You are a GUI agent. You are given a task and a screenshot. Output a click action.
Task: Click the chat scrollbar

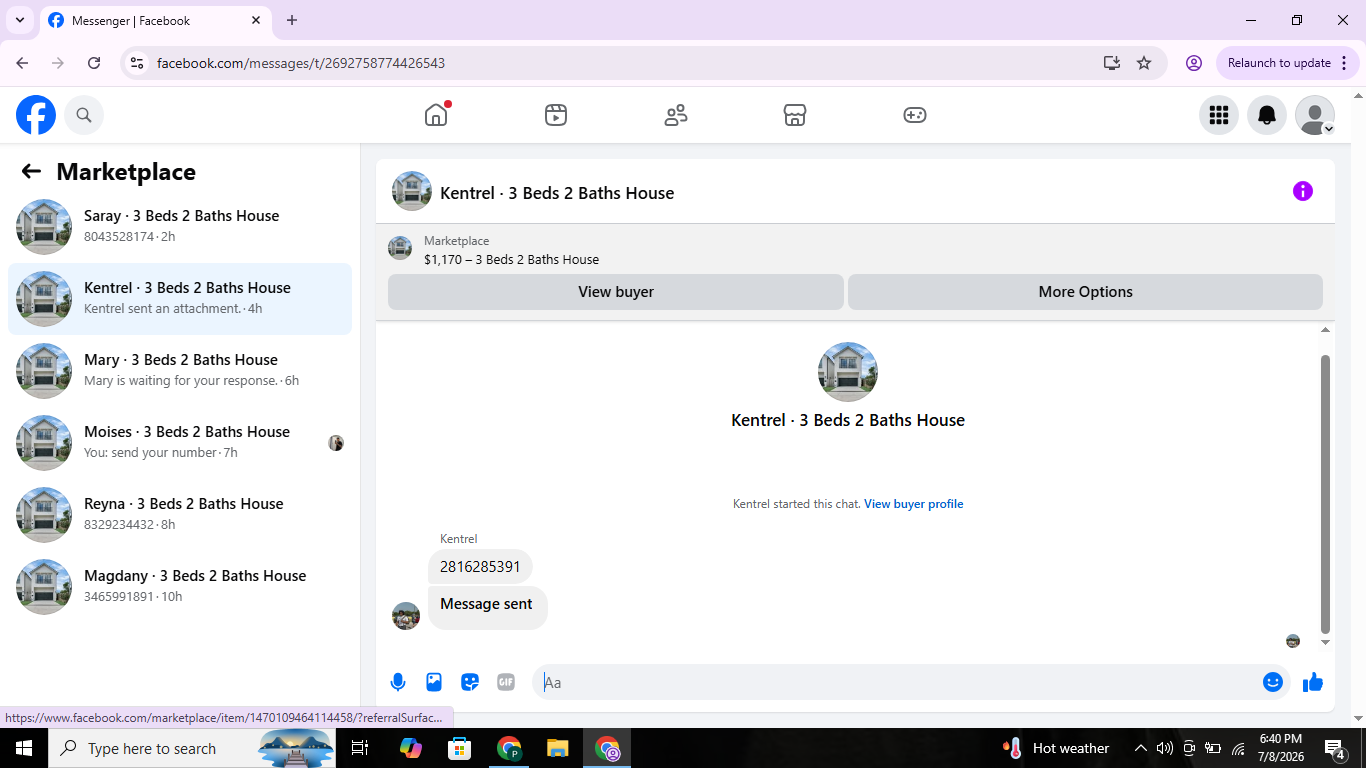(x=1326, y=493)
